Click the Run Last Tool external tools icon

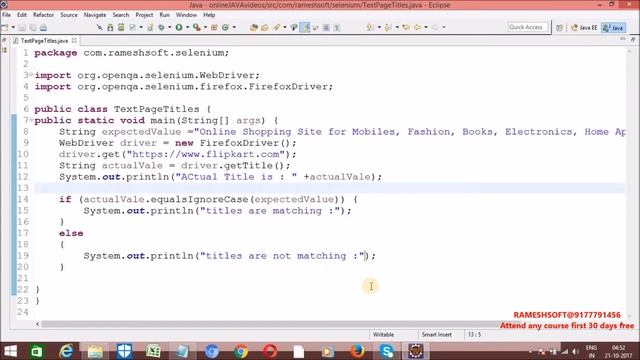tap(197, 27)
